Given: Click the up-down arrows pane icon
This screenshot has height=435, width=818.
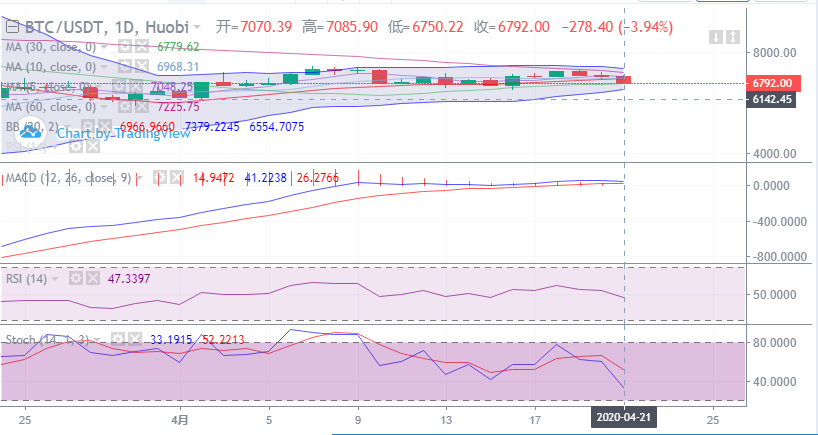Looking at the screenshot, I should (x=733, y=37).
